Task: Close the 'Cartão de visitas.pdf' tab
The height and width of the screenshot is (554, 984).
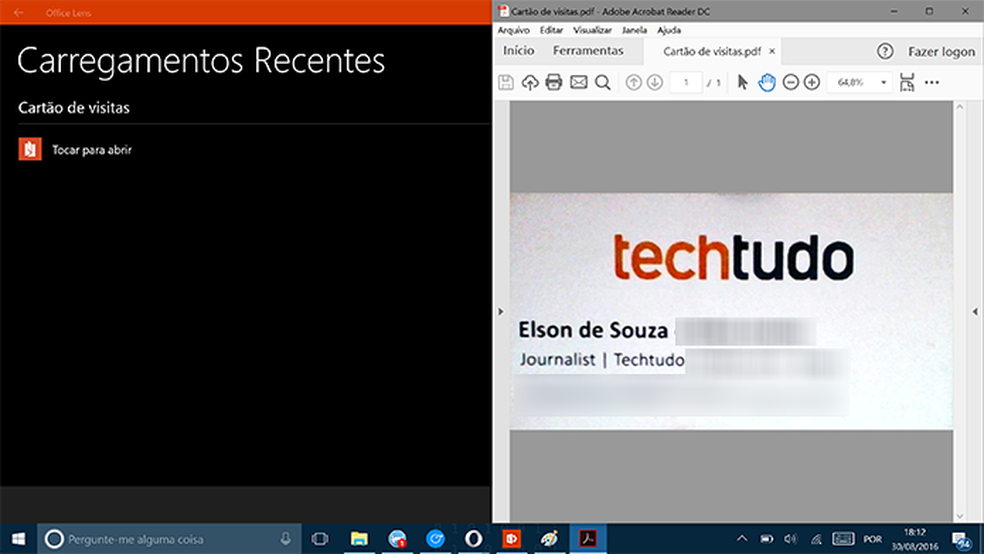Action: 772,51
